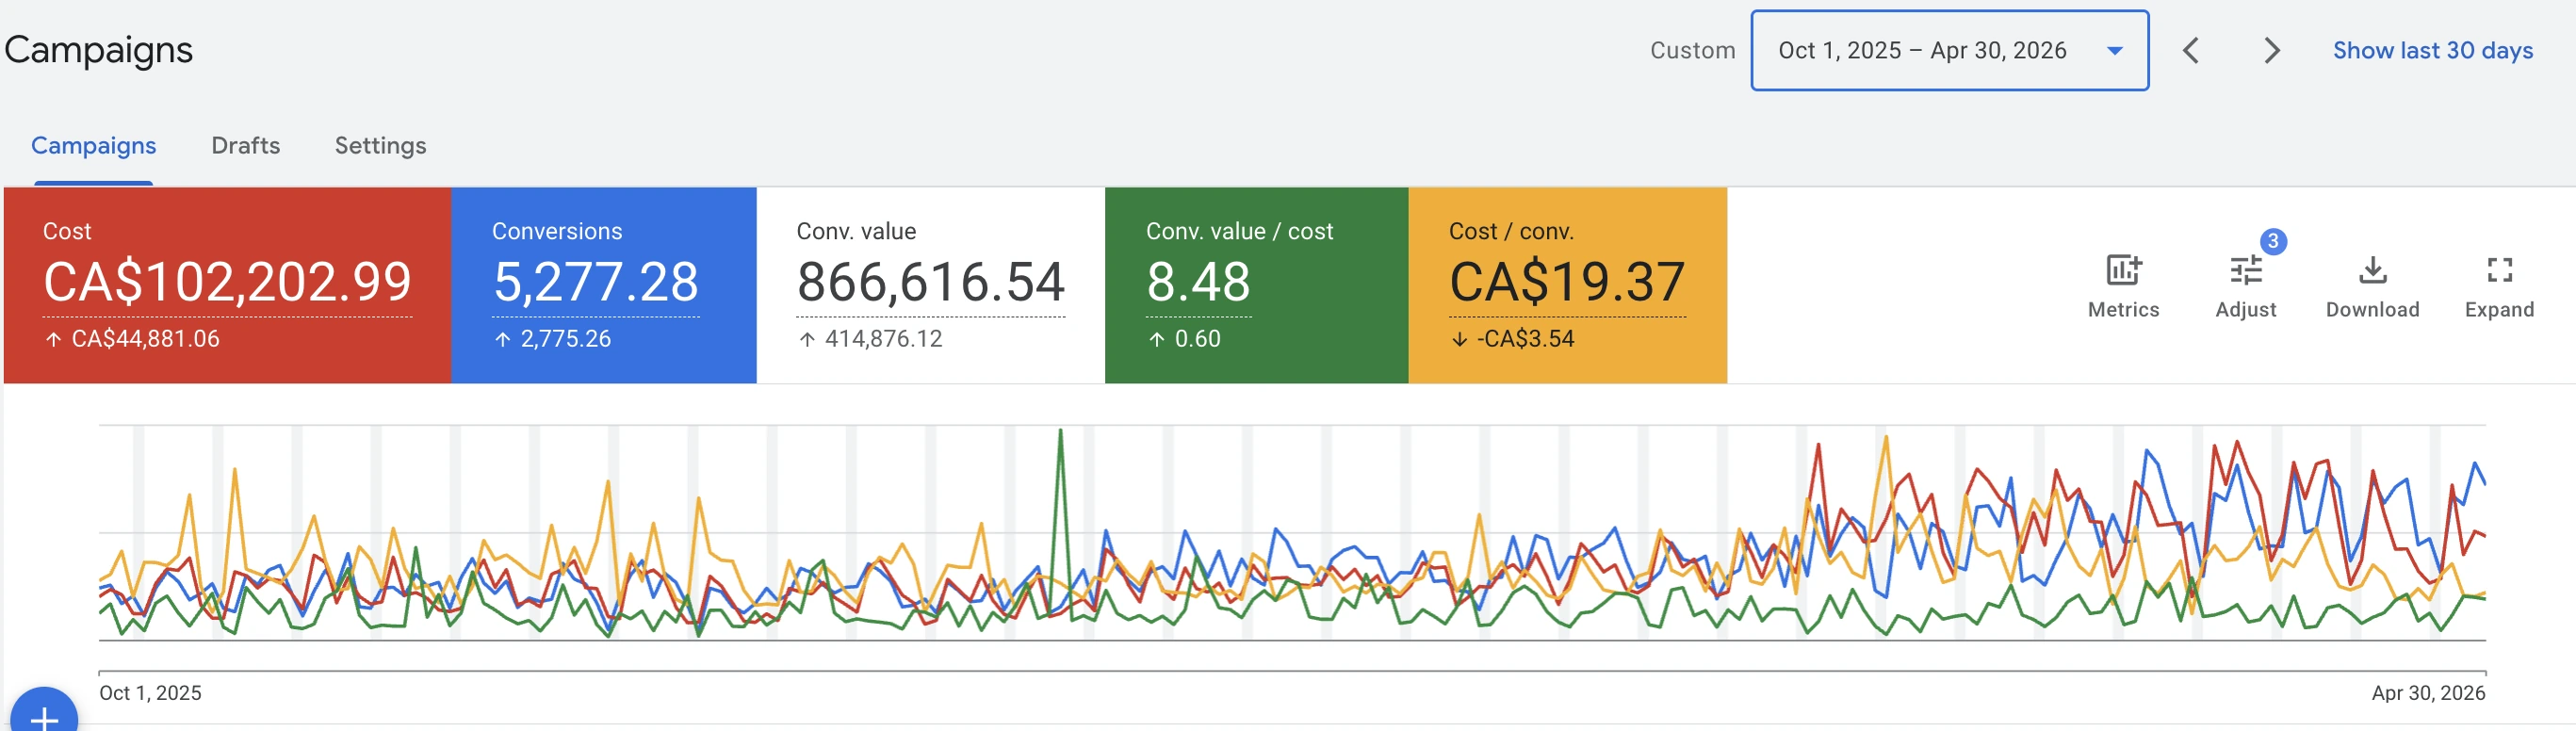Open the Settings tab

click(x=380, y=146)
